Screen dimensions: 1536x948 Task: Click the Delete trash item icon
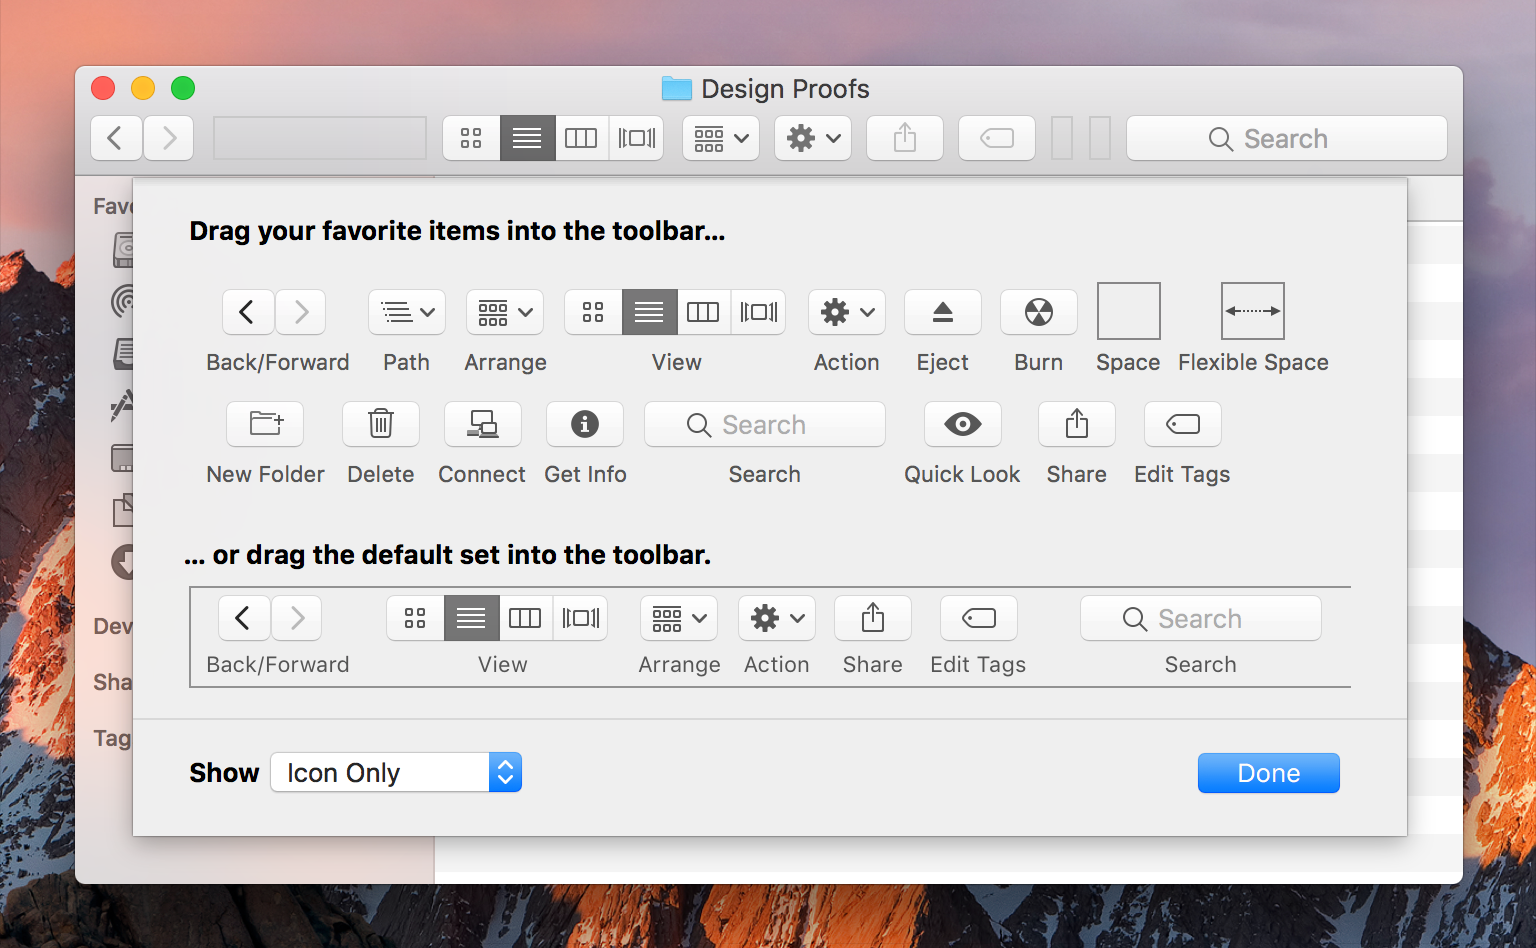(381, 424)
